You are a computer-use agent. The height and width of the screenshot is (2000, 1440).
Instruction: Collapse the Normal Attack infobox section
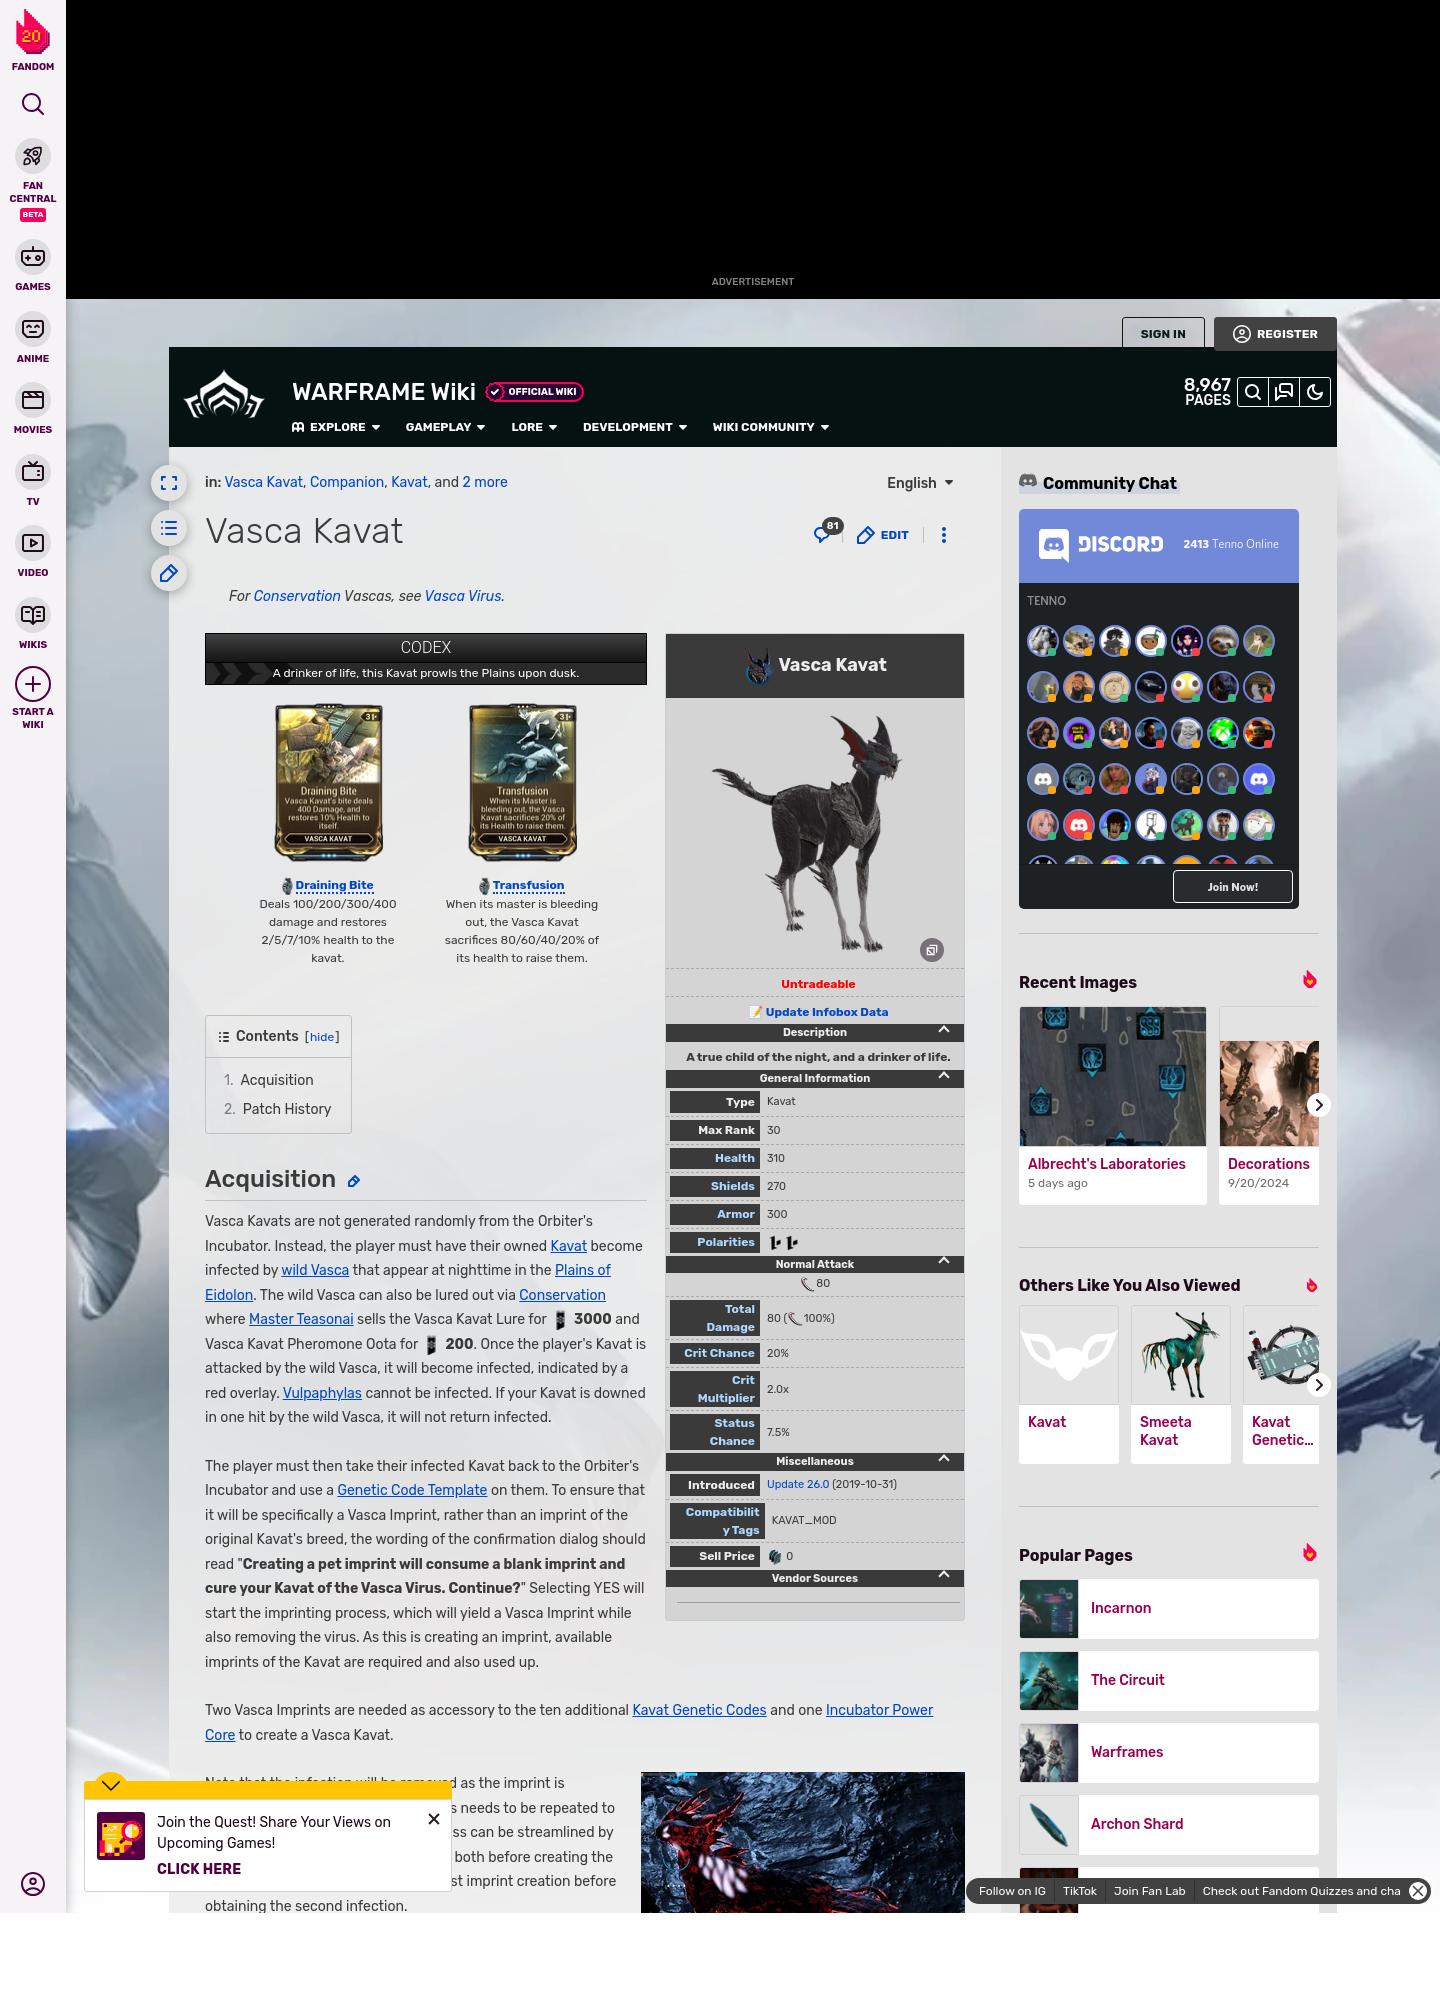(944, 1262)
